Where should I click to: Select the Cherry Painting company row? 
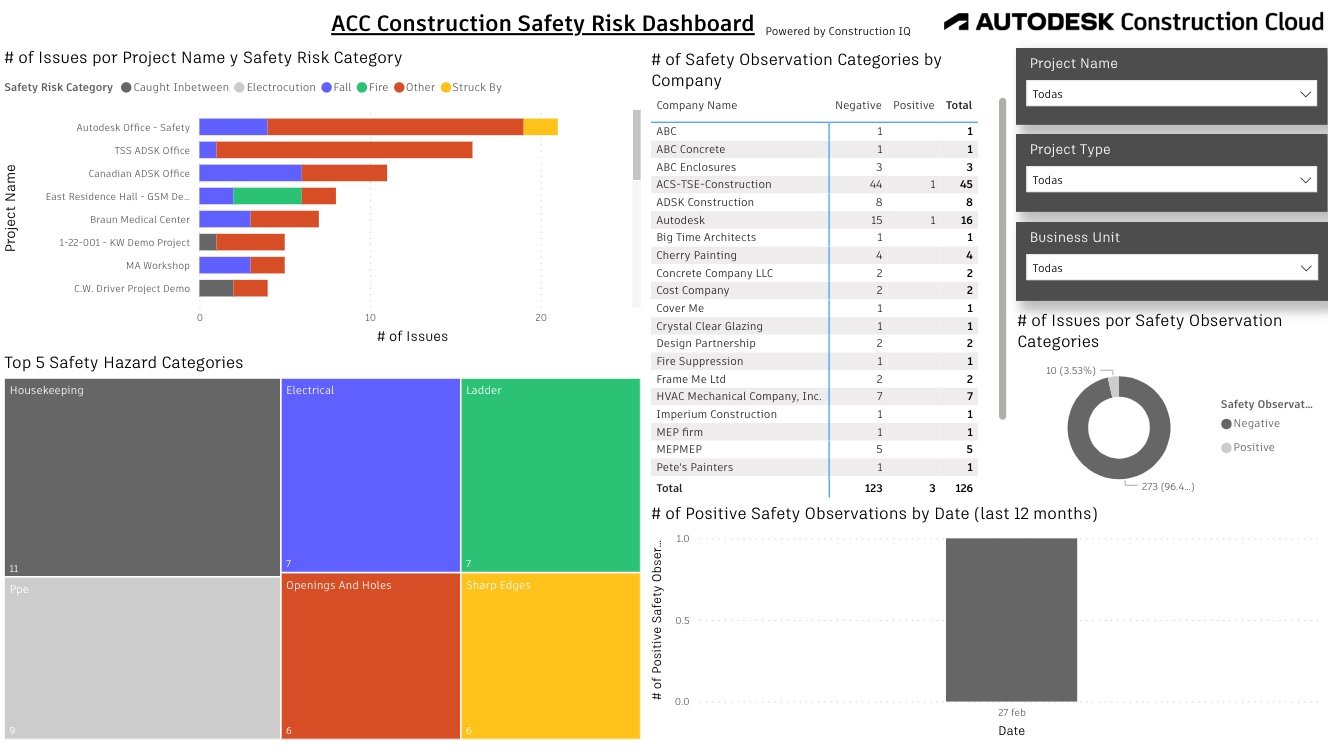click(x=814, y=255)
